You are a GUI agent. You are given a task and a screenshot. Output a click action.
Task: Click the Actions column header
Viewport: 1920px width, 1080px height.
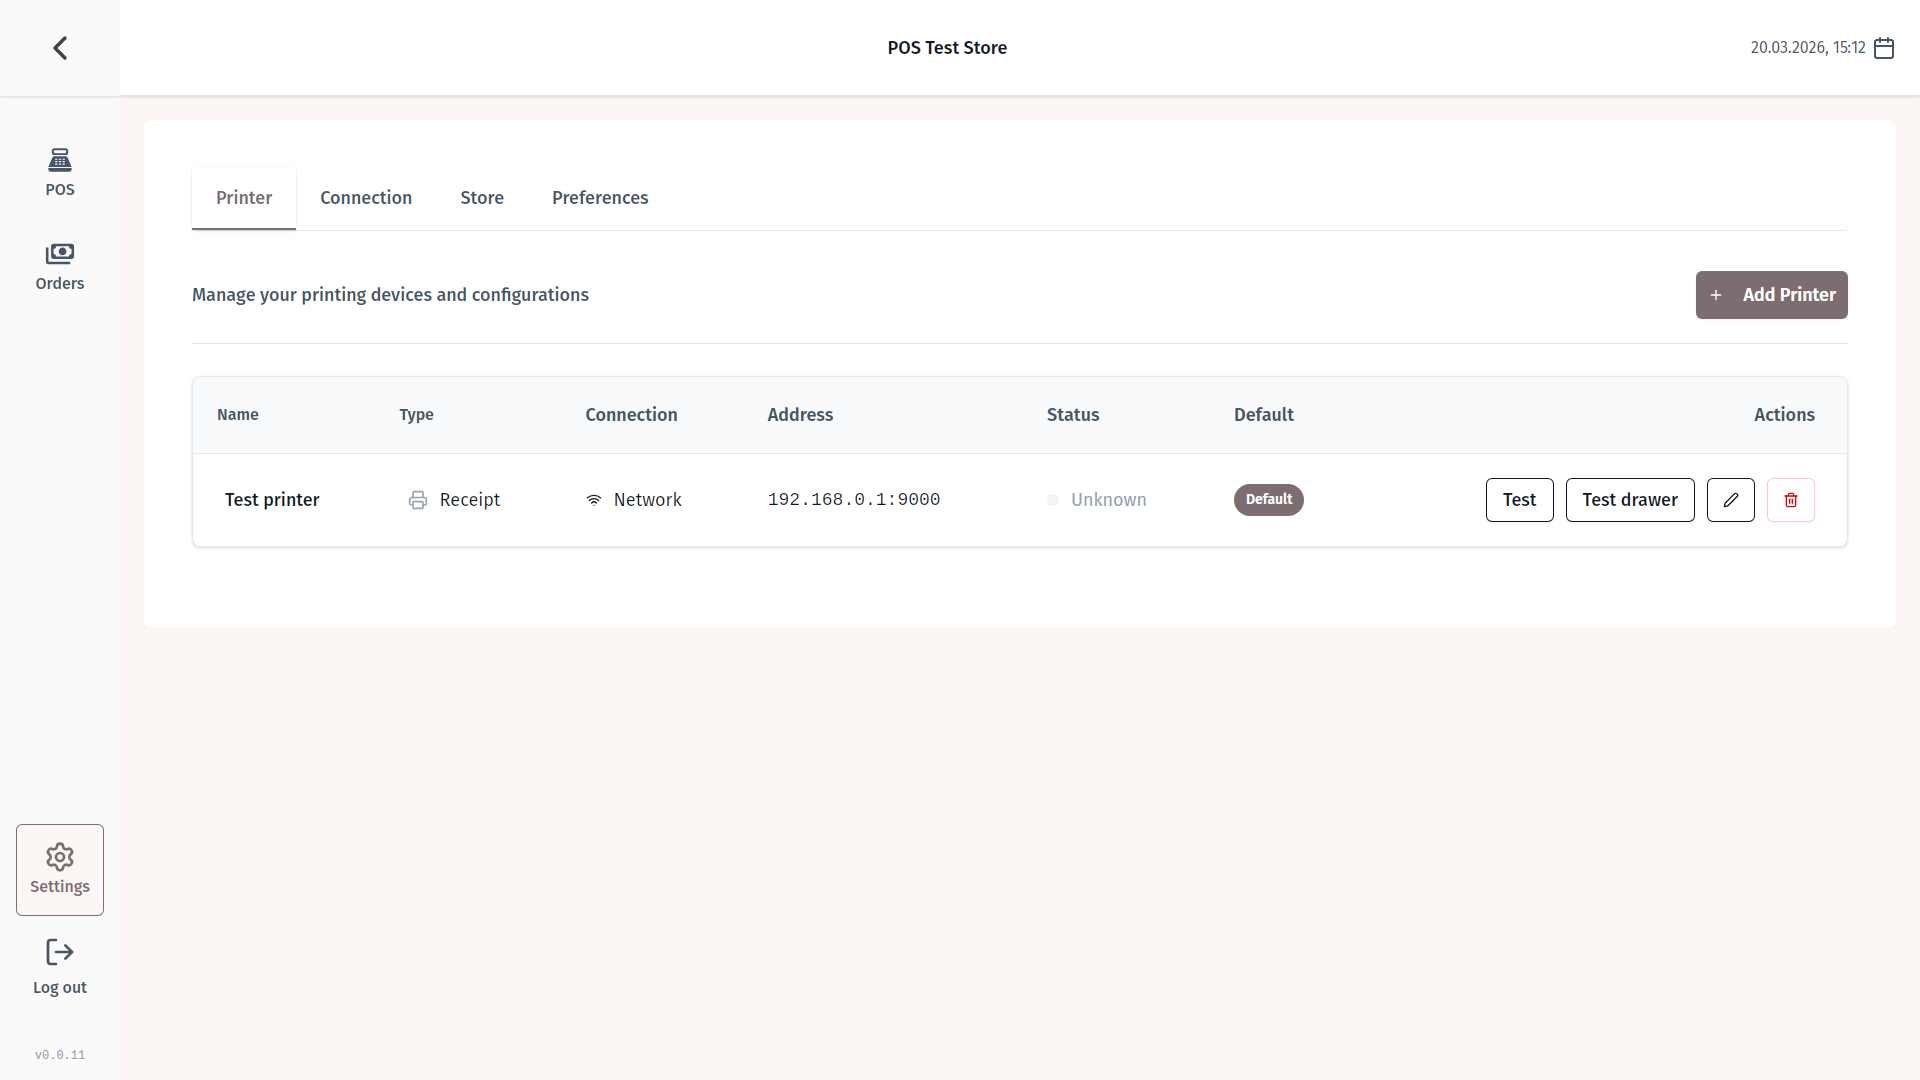coord(1784,415)
